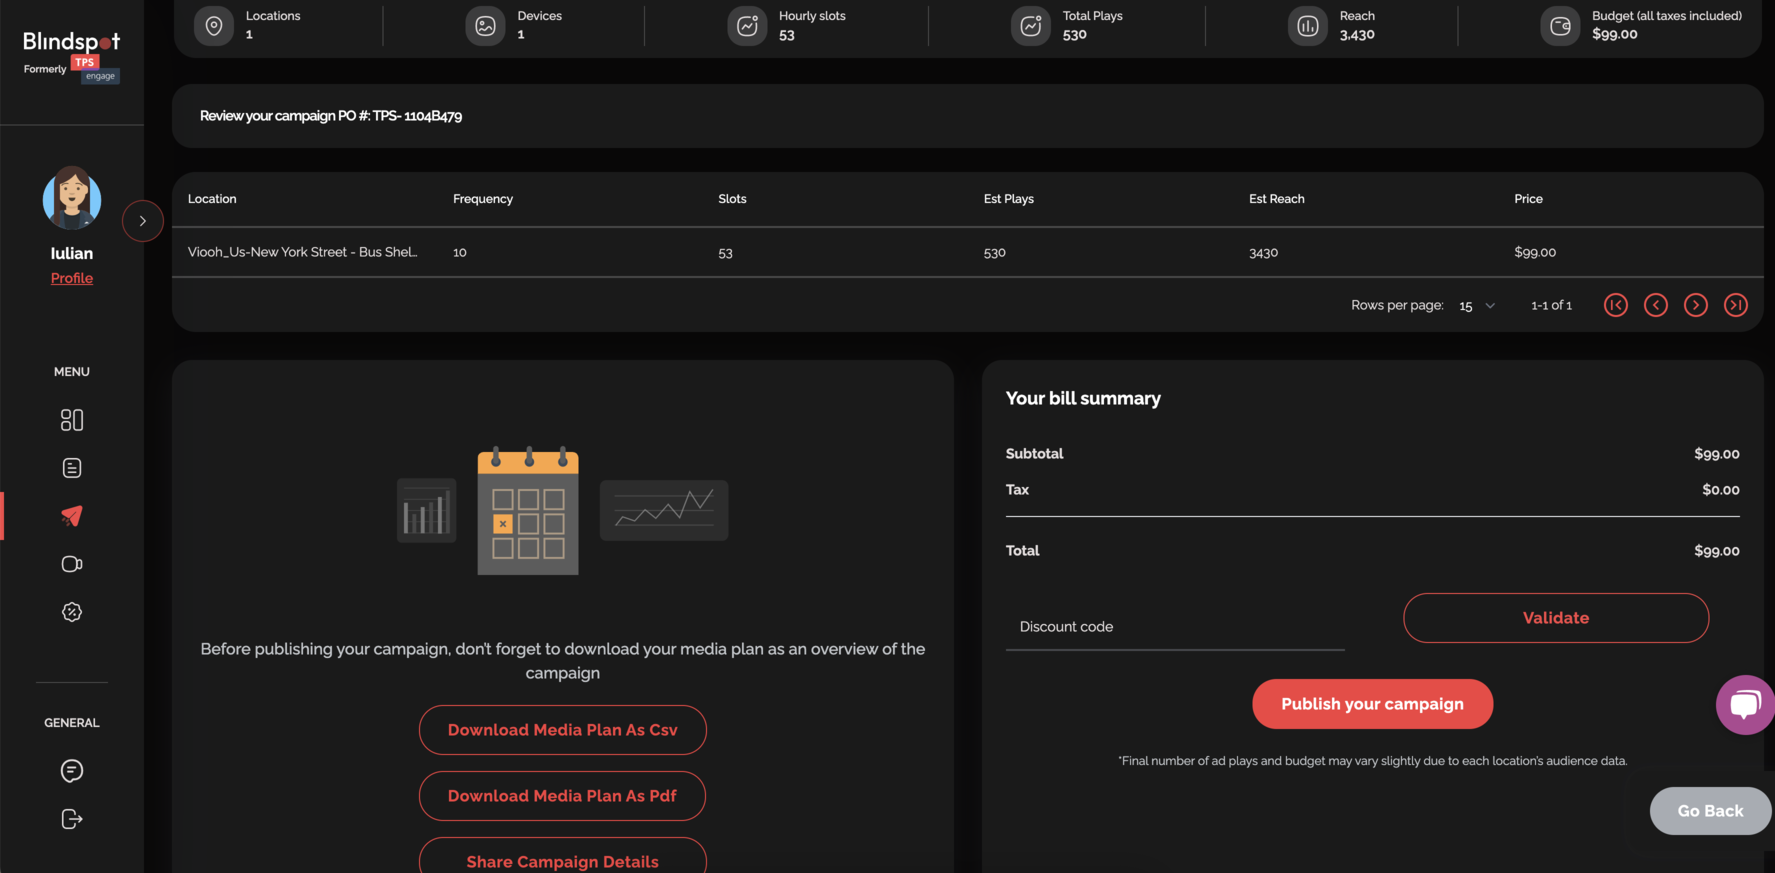Go to the previous table page
Screen dimensions: 1775x873
[x=1656, y=305]
